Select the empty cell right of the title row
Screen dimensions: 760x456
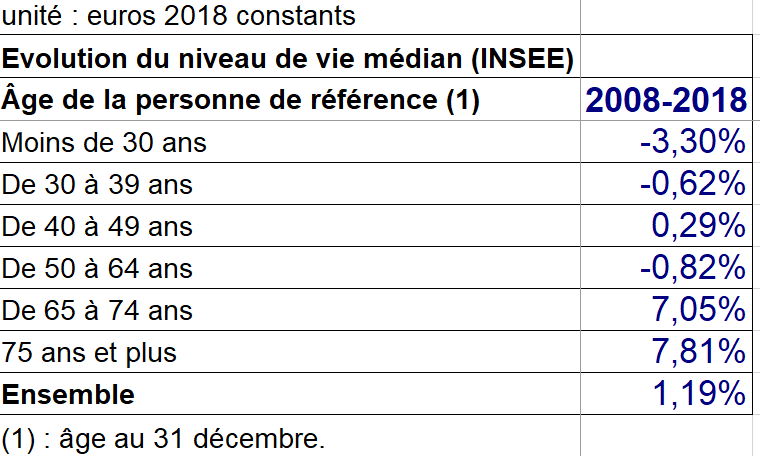pyautogui.click(x=666, y=56)
